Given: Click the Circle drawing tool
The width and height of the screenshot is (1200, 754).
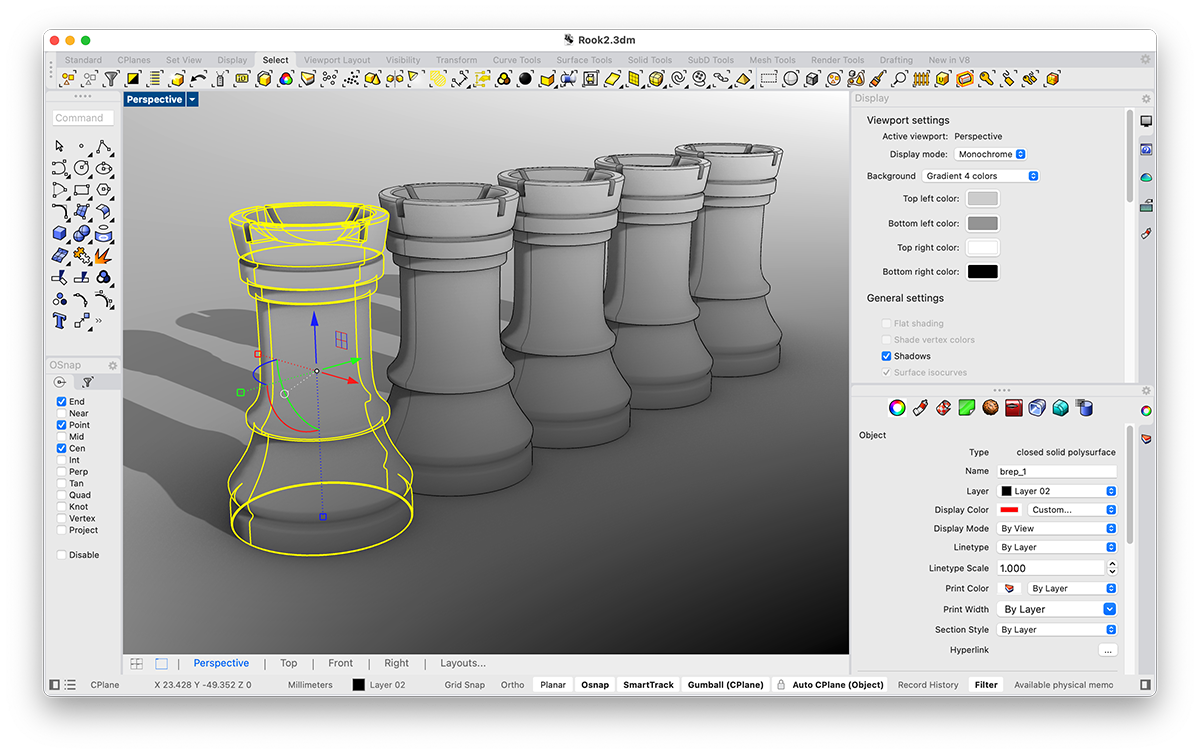Looking at the screenshot, I should coord(81,167).
